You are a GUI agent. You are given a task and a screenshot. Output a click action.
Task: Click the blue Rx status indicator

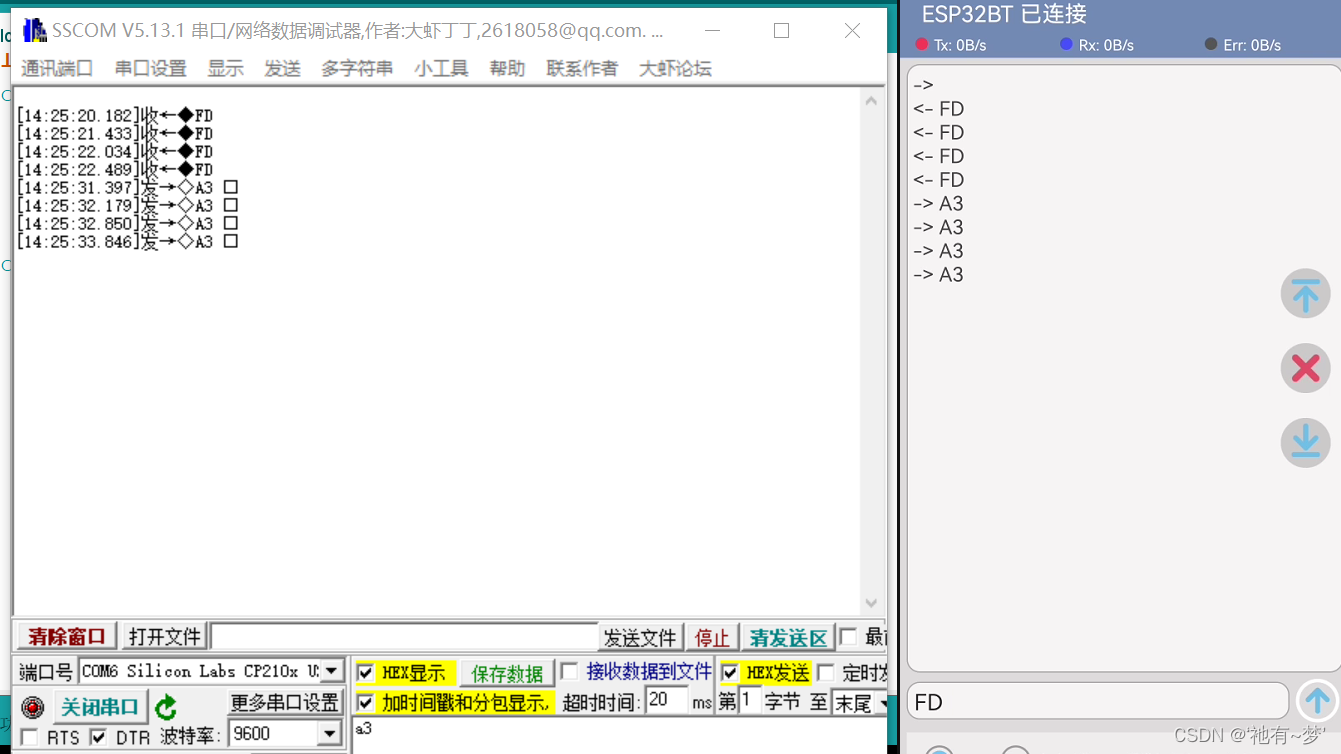coord(1066,44)
